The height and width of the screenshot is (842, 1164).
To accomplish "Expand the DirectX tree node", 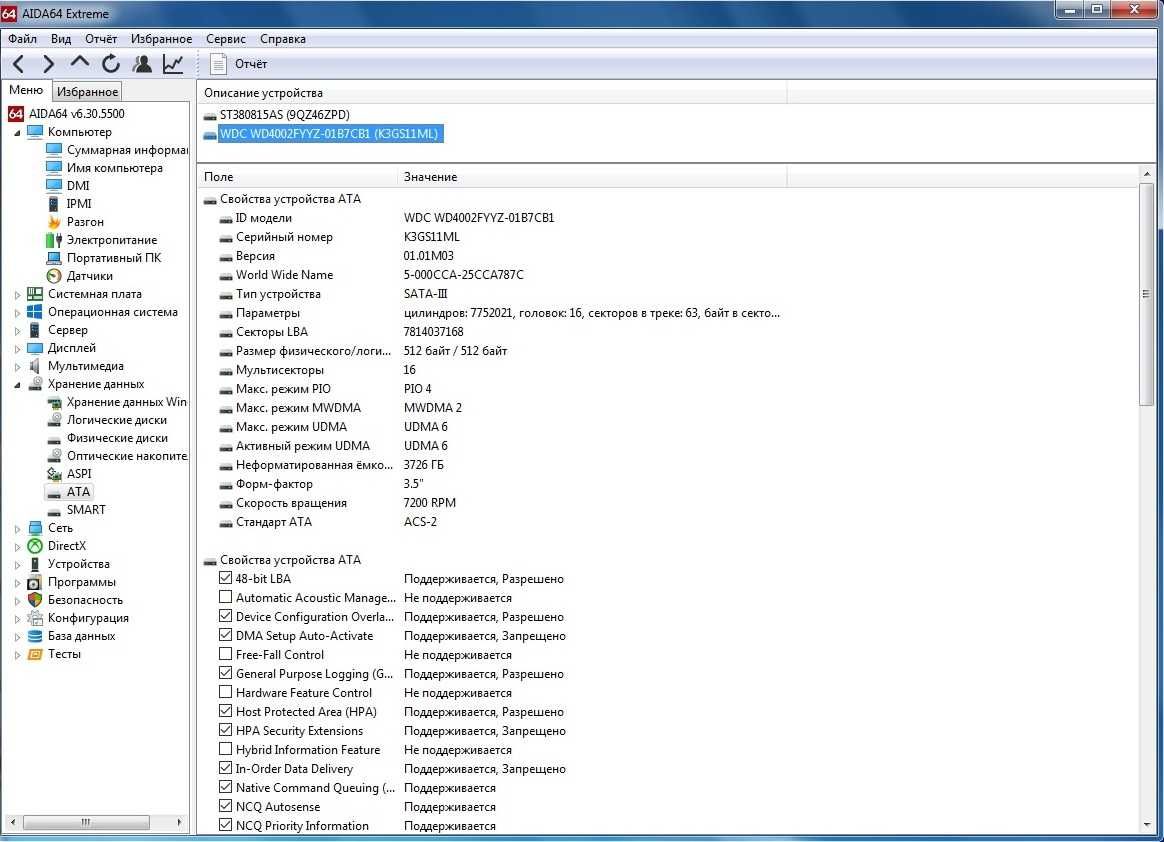I will pyautogui.click(x=17, y=546).
